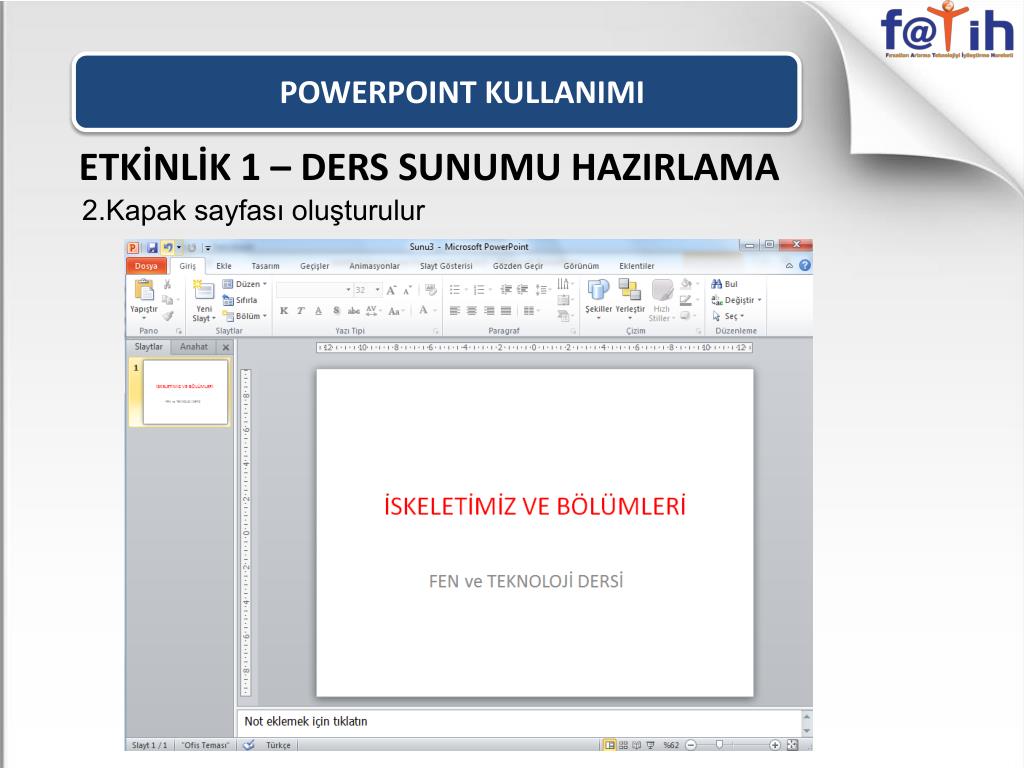Toggle align text right

click(x=489, y=311)
